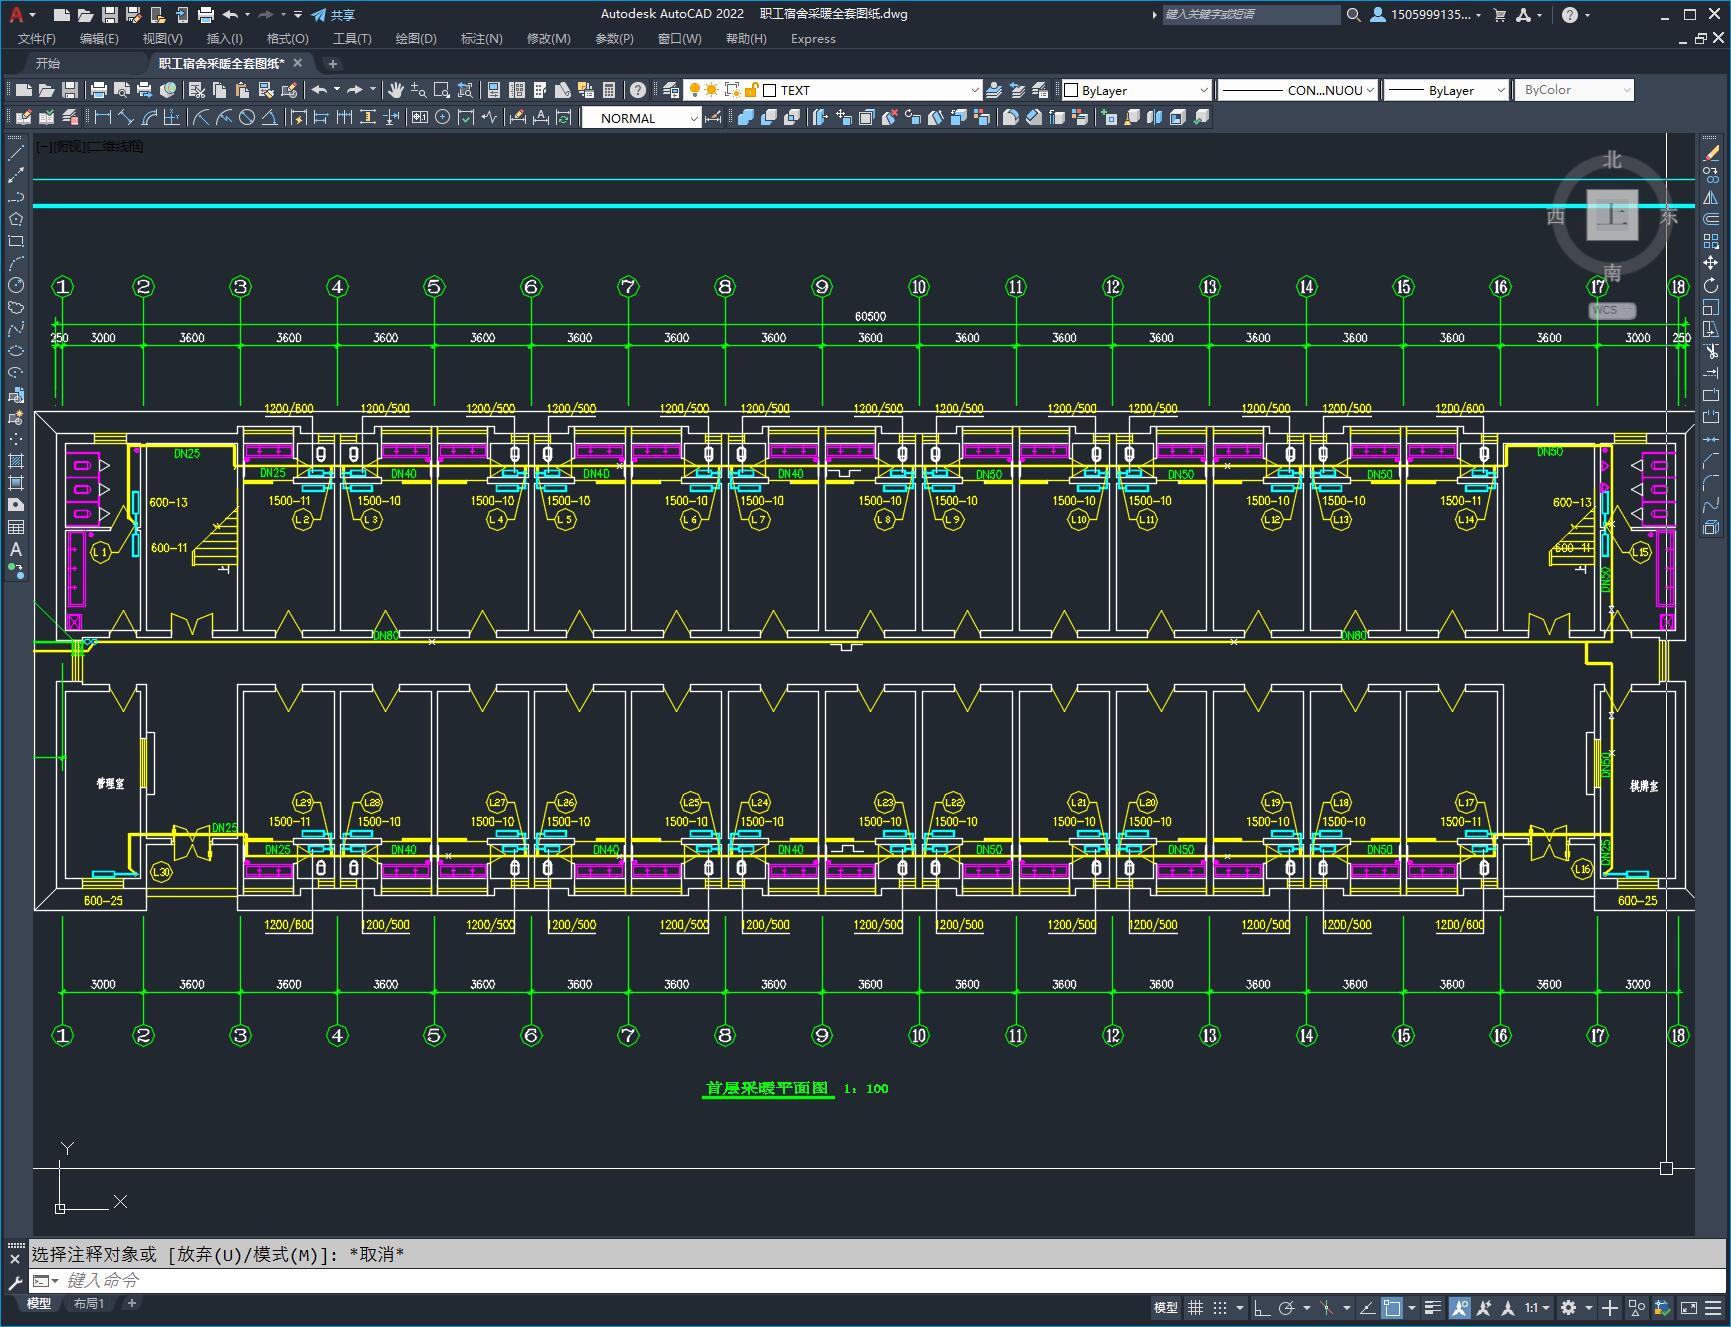Select the Line tool in draw toolbar
Image resolution: width=1731 pixels, height=1327 pixels.
16,153
